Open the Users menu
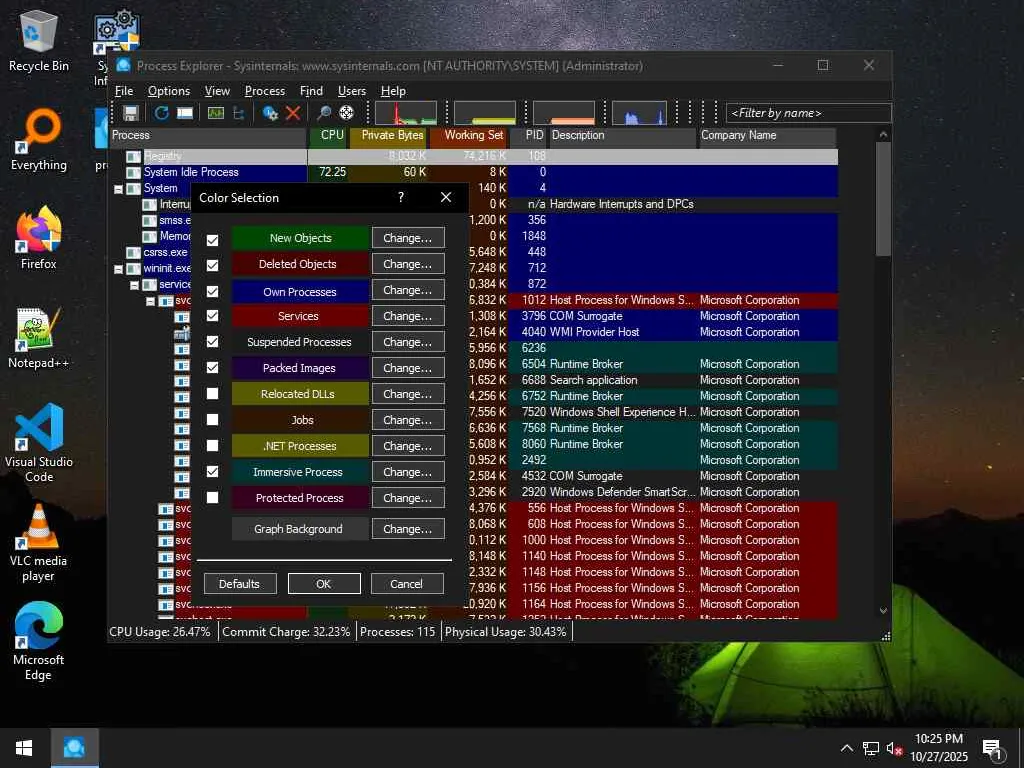Screen dimensions: 1024x768 pos(351,91)
